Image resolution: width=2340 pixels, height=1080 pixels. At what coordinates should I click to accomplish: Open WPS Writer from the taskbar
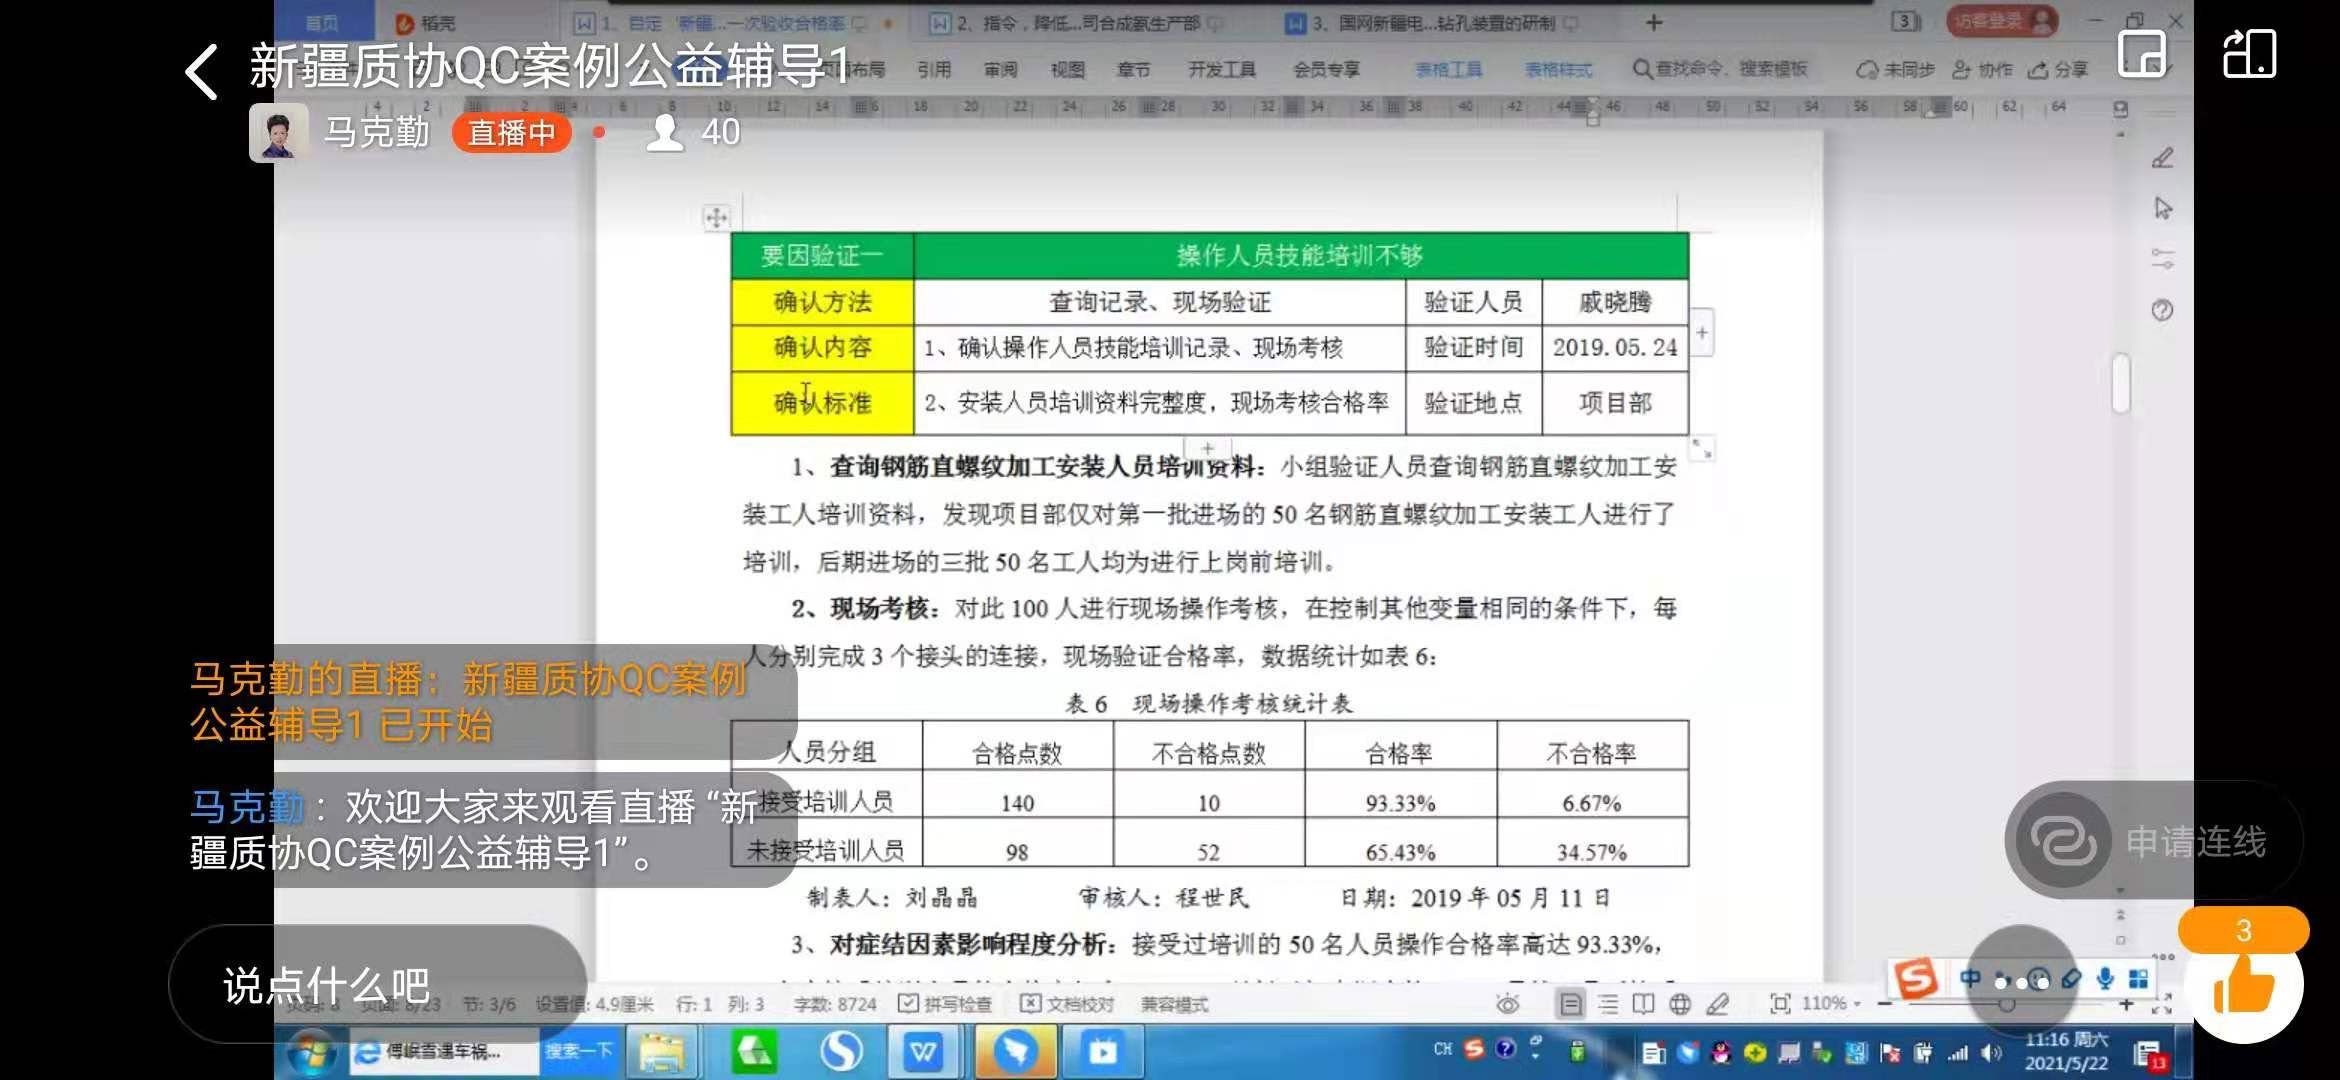[924, 1052]
